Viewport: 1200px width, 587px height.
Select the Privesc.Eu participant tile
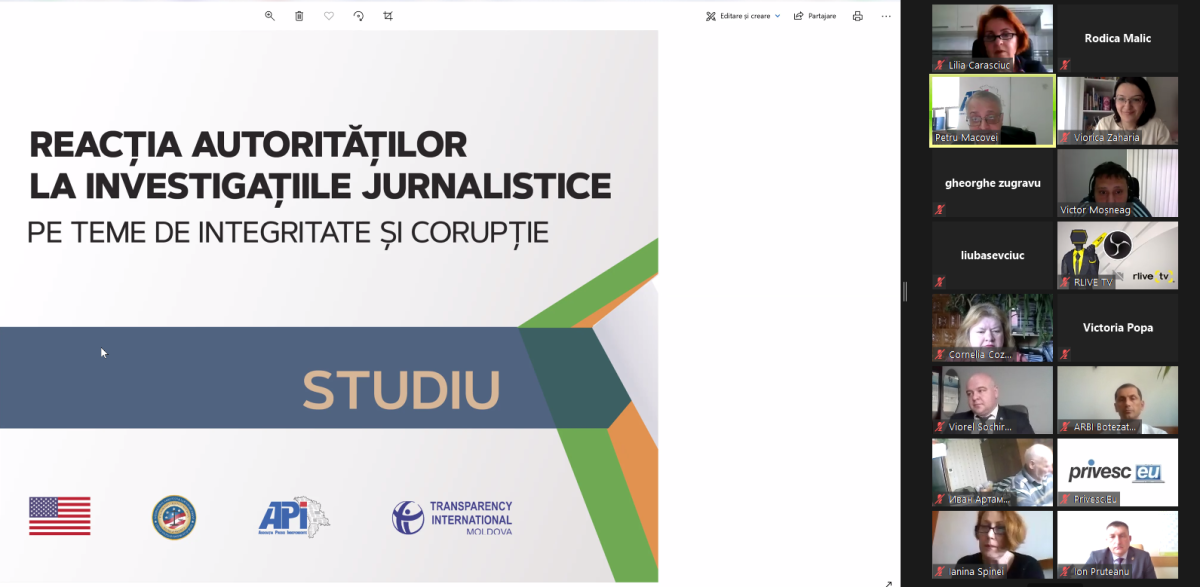pos(1117,472)
